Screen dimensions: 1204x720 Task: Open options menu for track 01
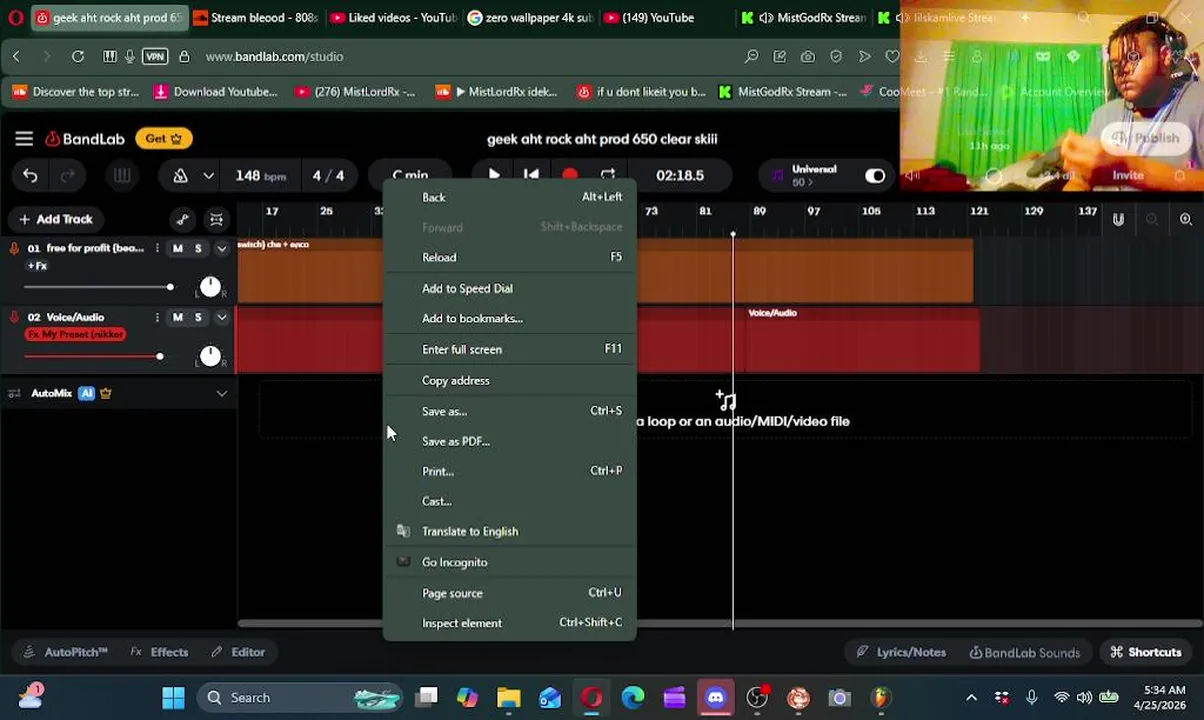[157, 248]
